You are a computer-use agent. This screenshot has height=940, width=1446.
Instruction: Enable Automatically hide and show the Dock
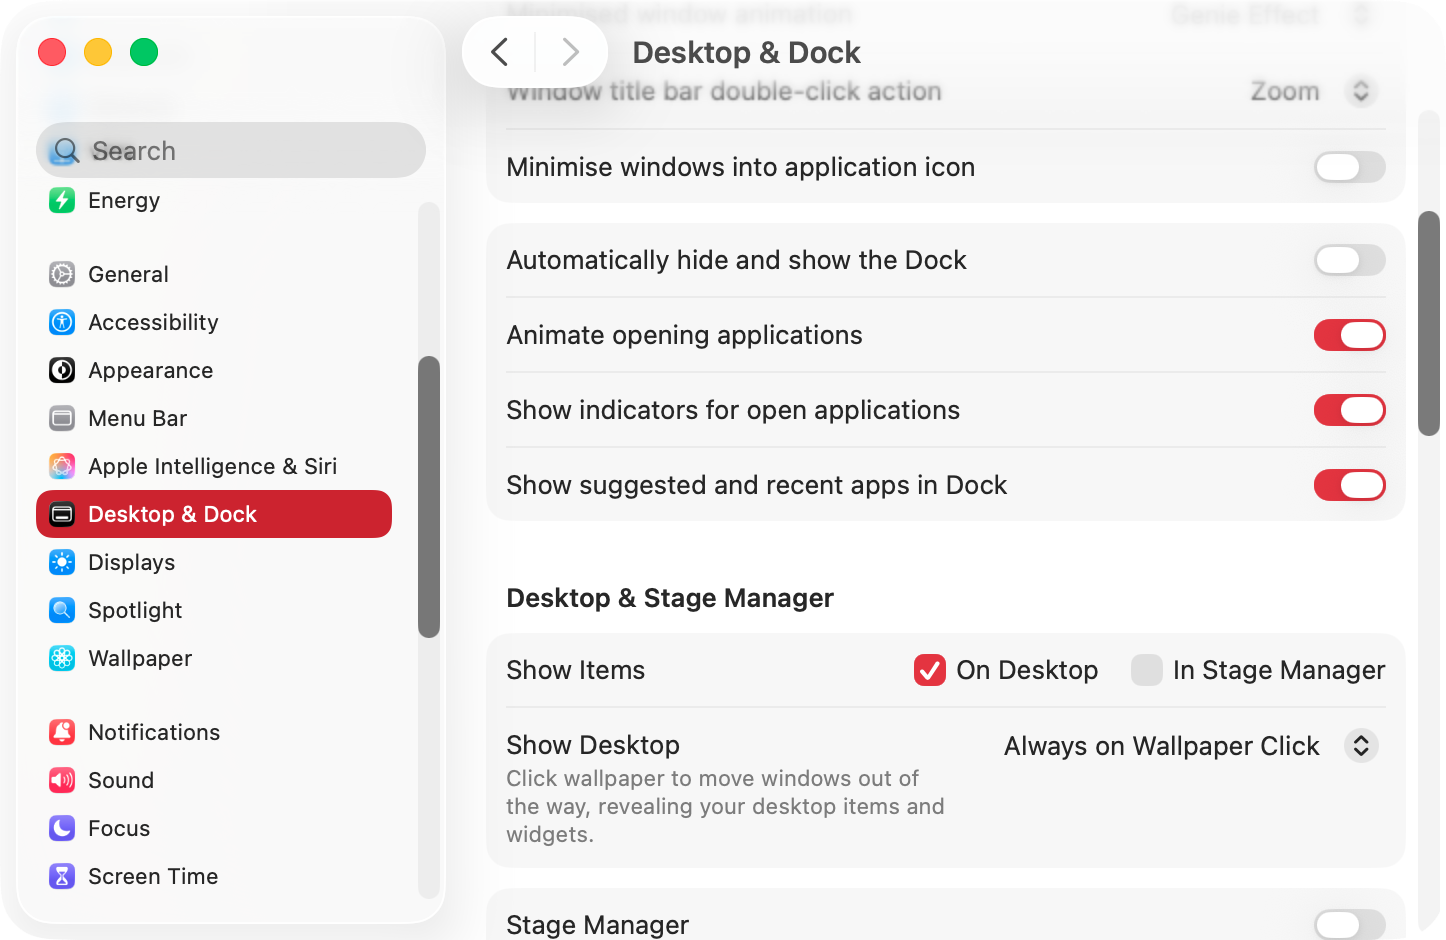pyautogui.click(x=1349, y=260)
